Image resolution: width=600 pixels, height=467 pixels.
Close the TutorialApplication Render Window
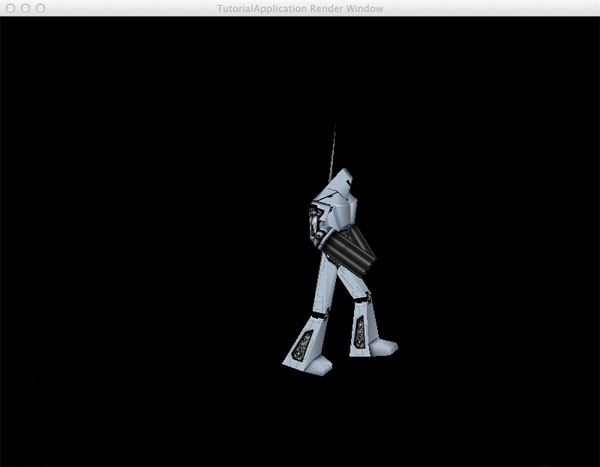[x=10, y=8]
